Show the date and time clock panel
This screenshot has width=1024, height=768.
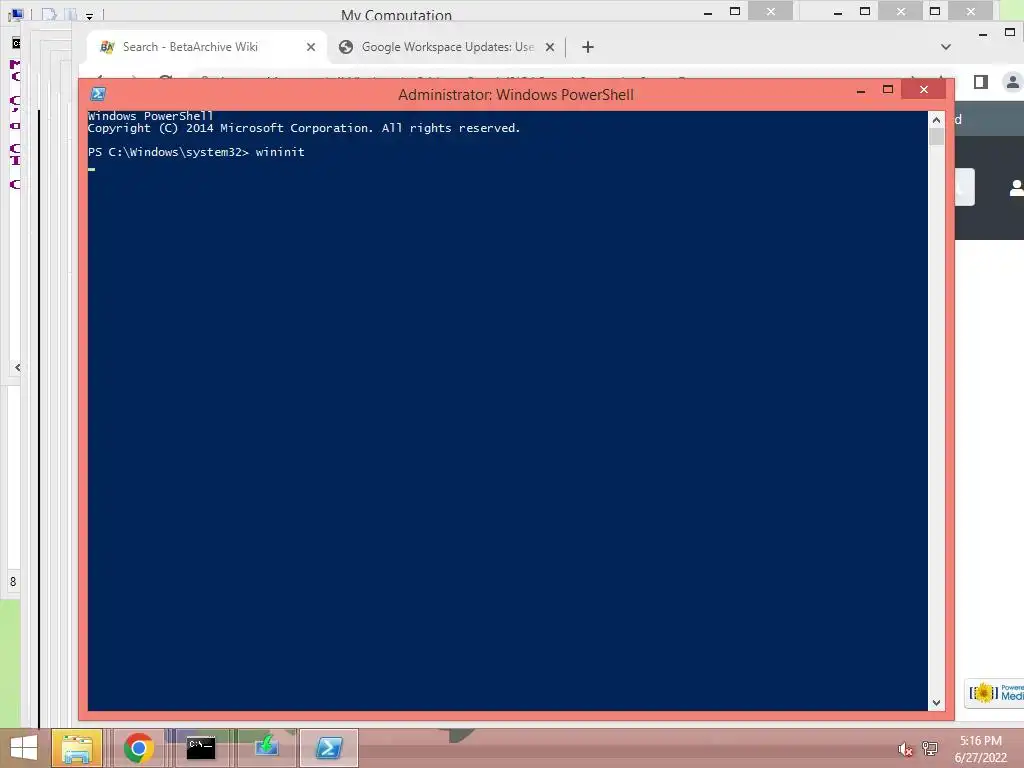click(x=980, y=749)
